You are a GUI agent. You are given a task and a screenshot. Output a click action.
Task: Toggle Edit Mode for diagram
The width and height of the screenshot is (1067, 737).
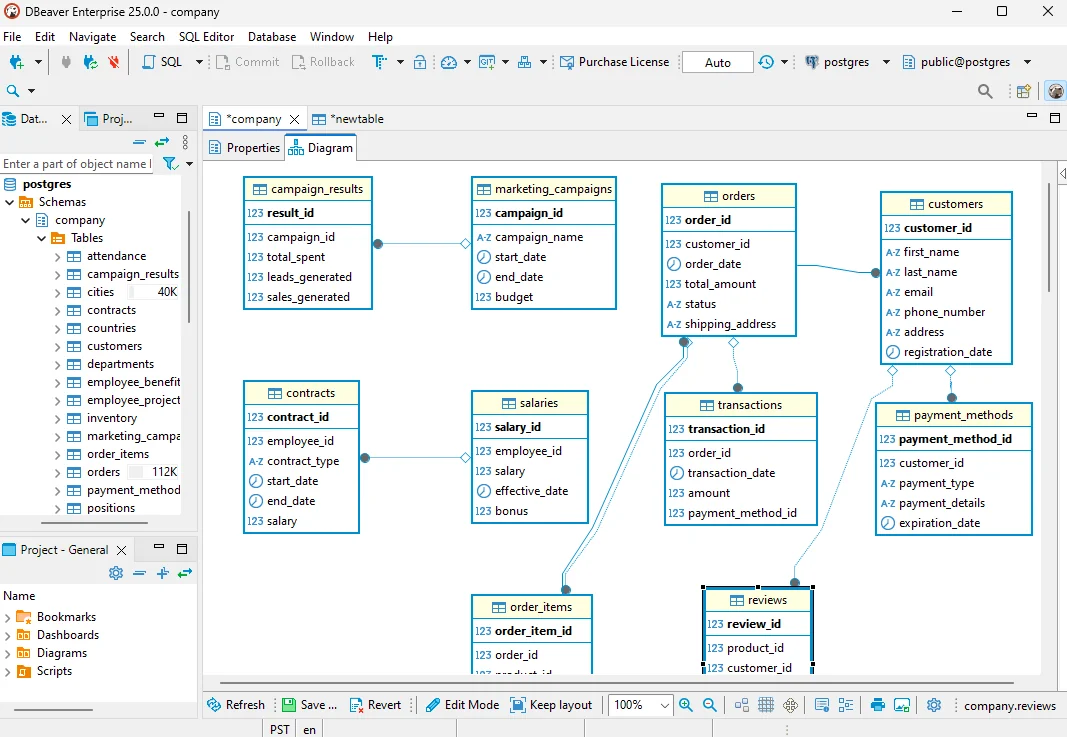[x=463, y=705]
